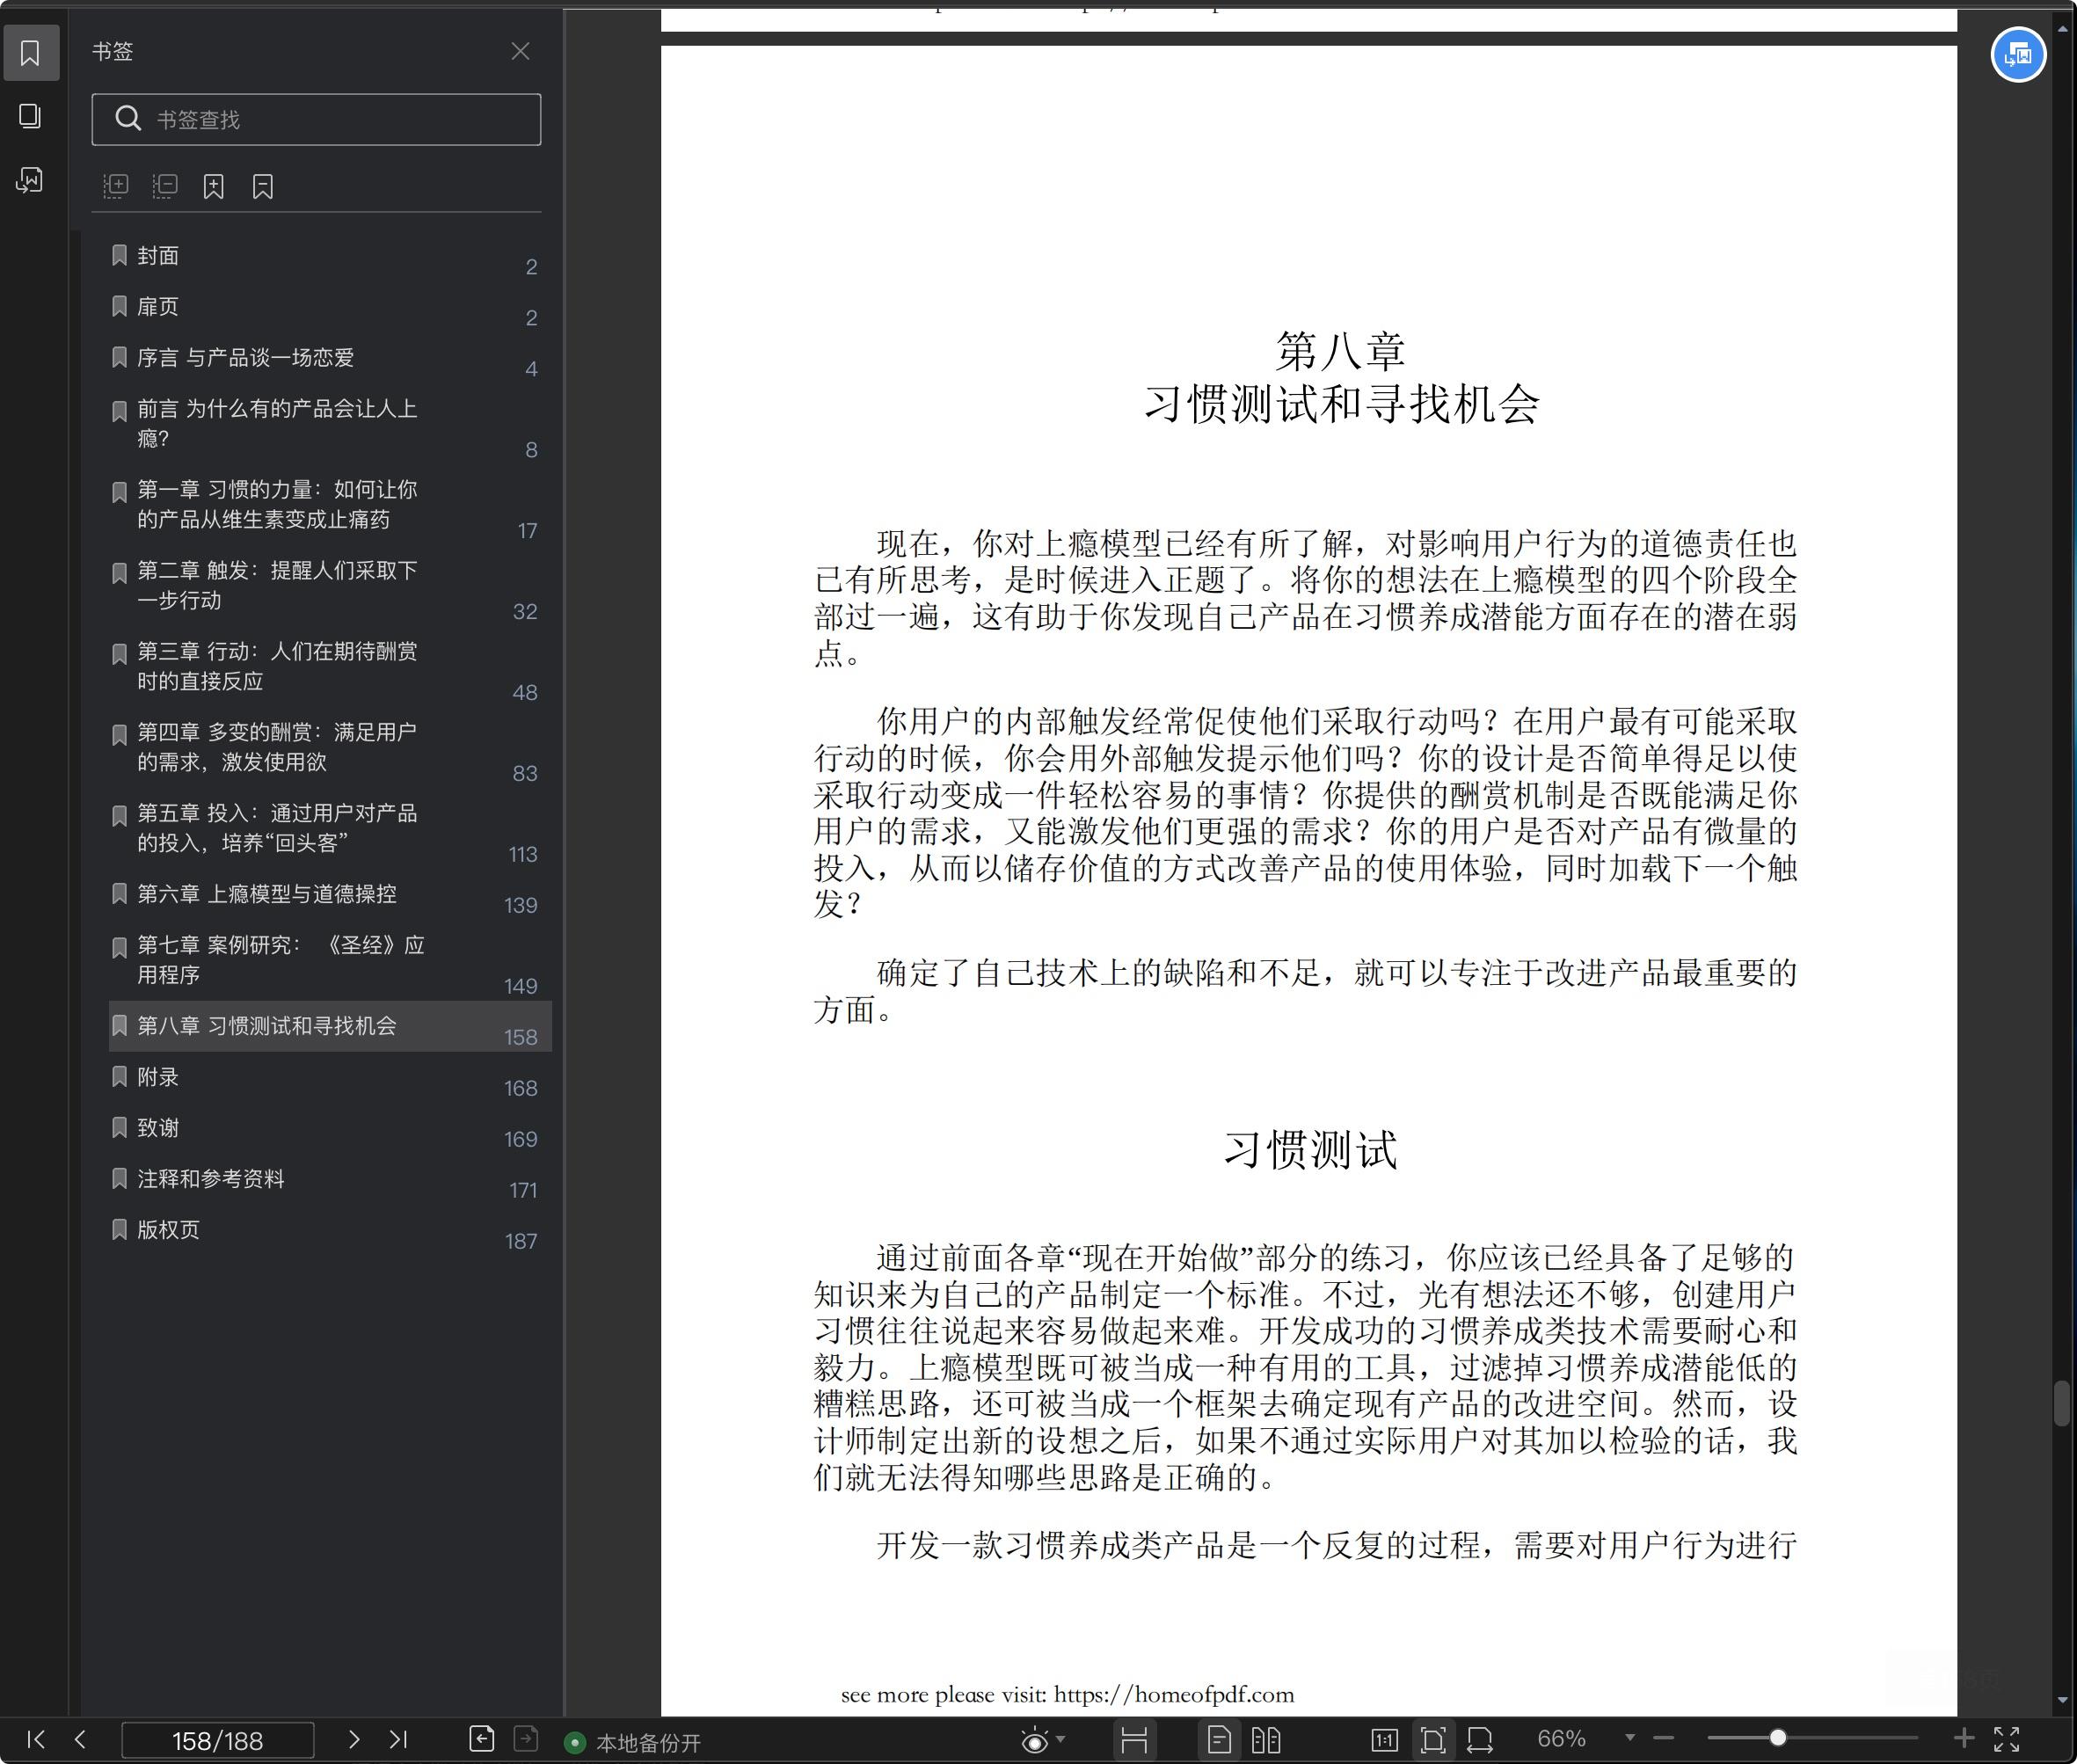Open 第五章 投入 bookmark
2077x1764 pixels.
click(330, 829)
